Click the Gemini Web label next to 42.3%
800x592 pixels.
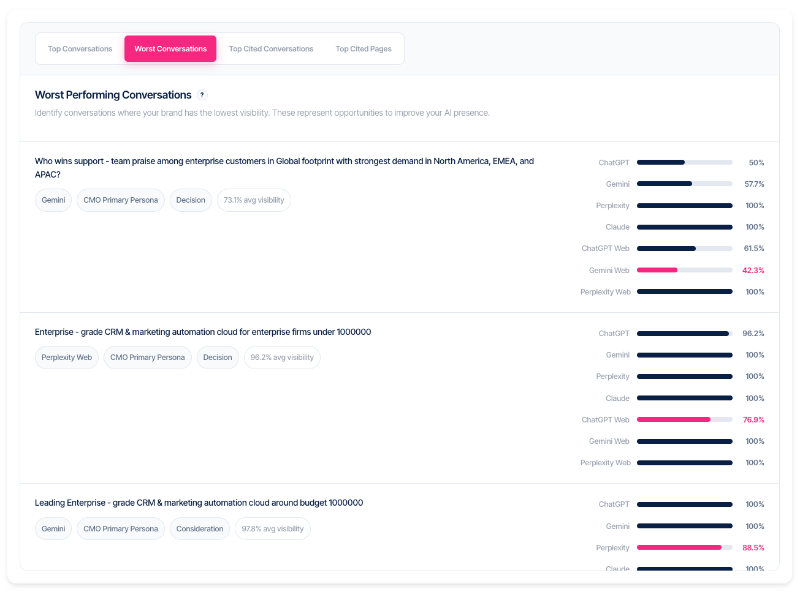609,270
